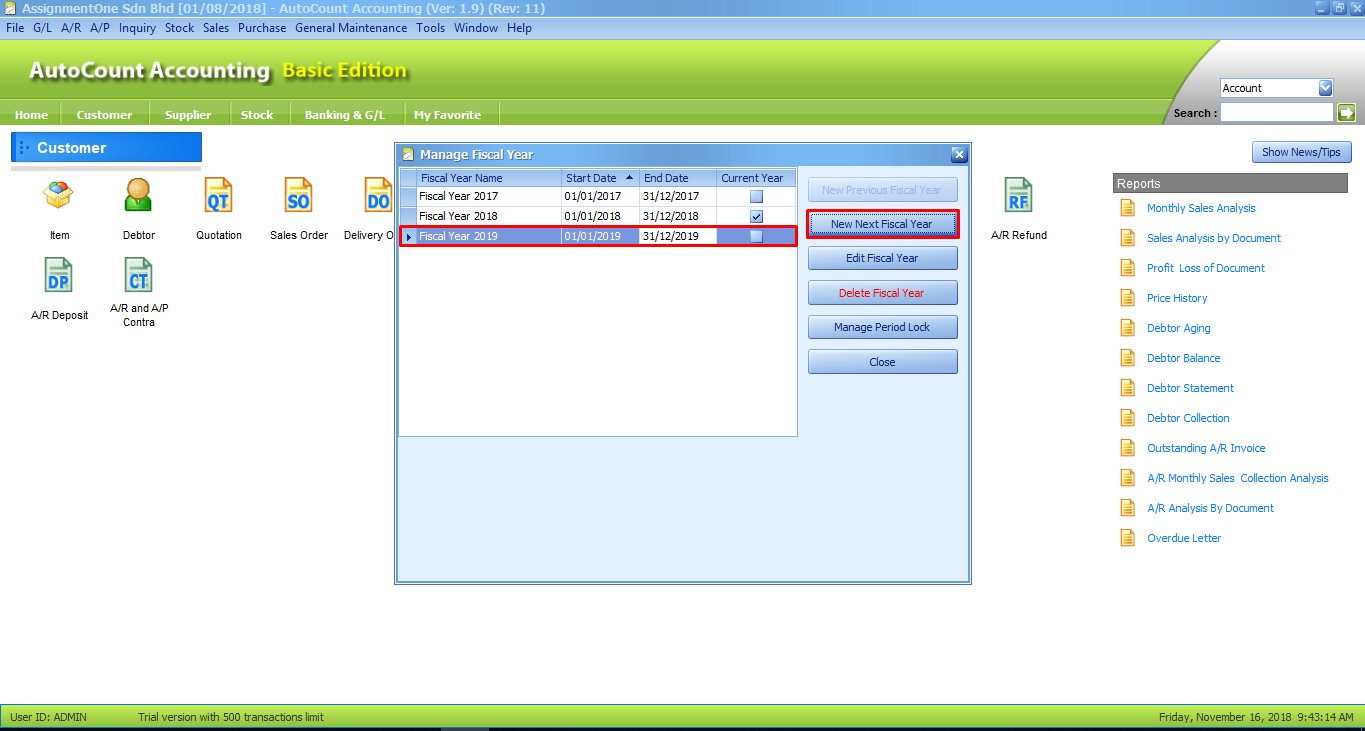Click the Close button in the dialog
The image size is (1365, 731).
click(x=882, y=362)
